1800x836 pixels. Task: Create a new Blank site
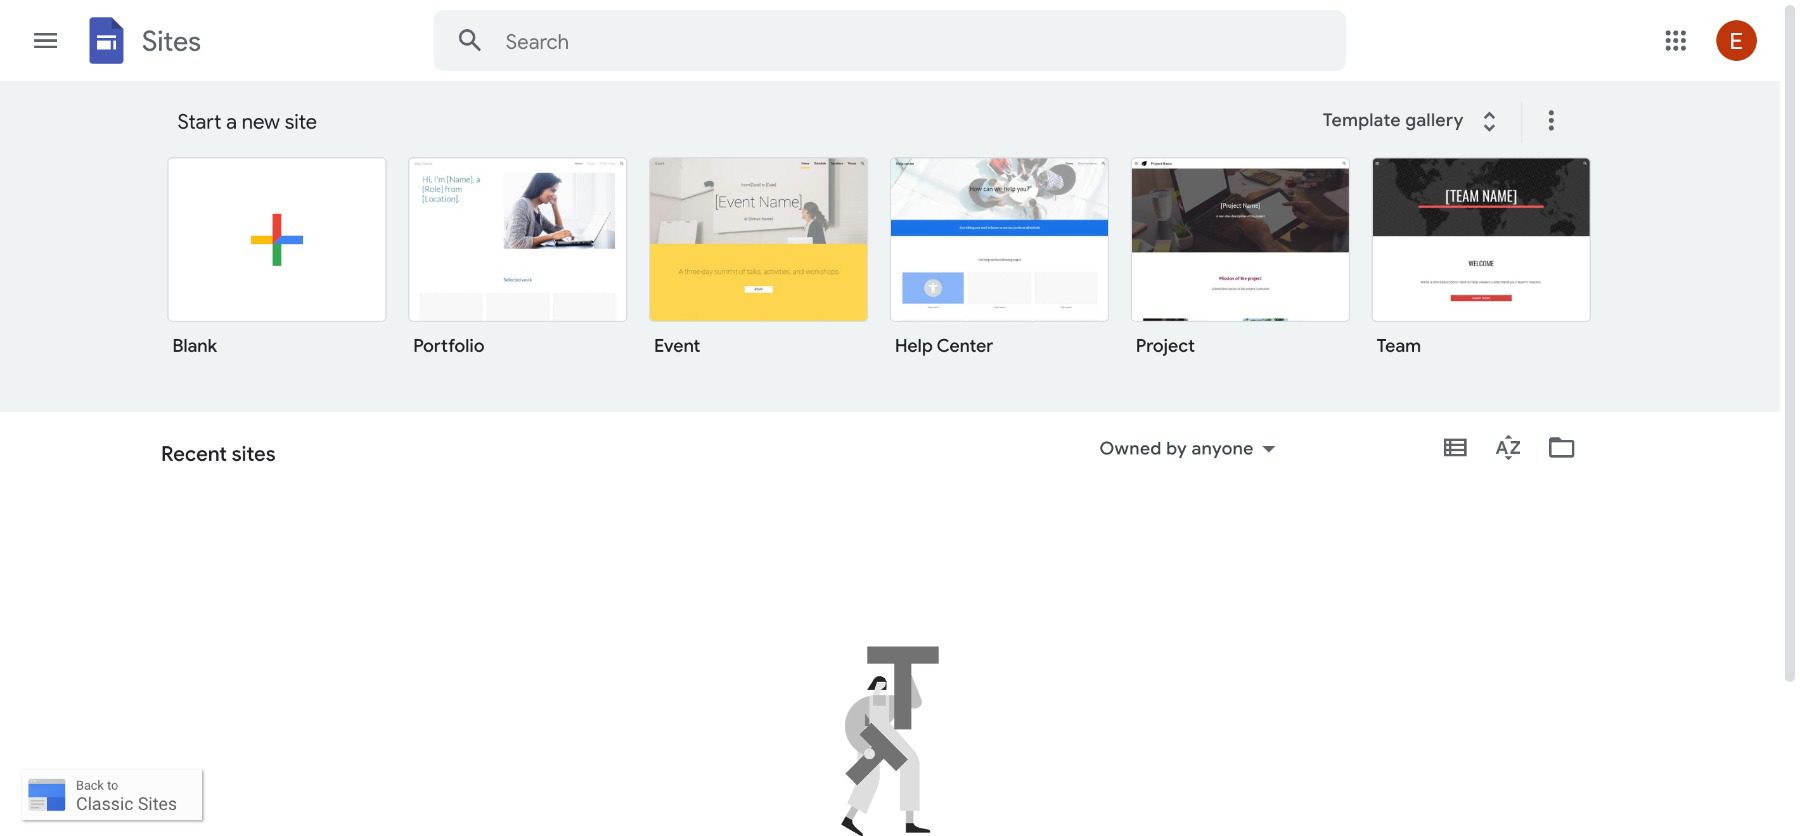click(277, 240)
